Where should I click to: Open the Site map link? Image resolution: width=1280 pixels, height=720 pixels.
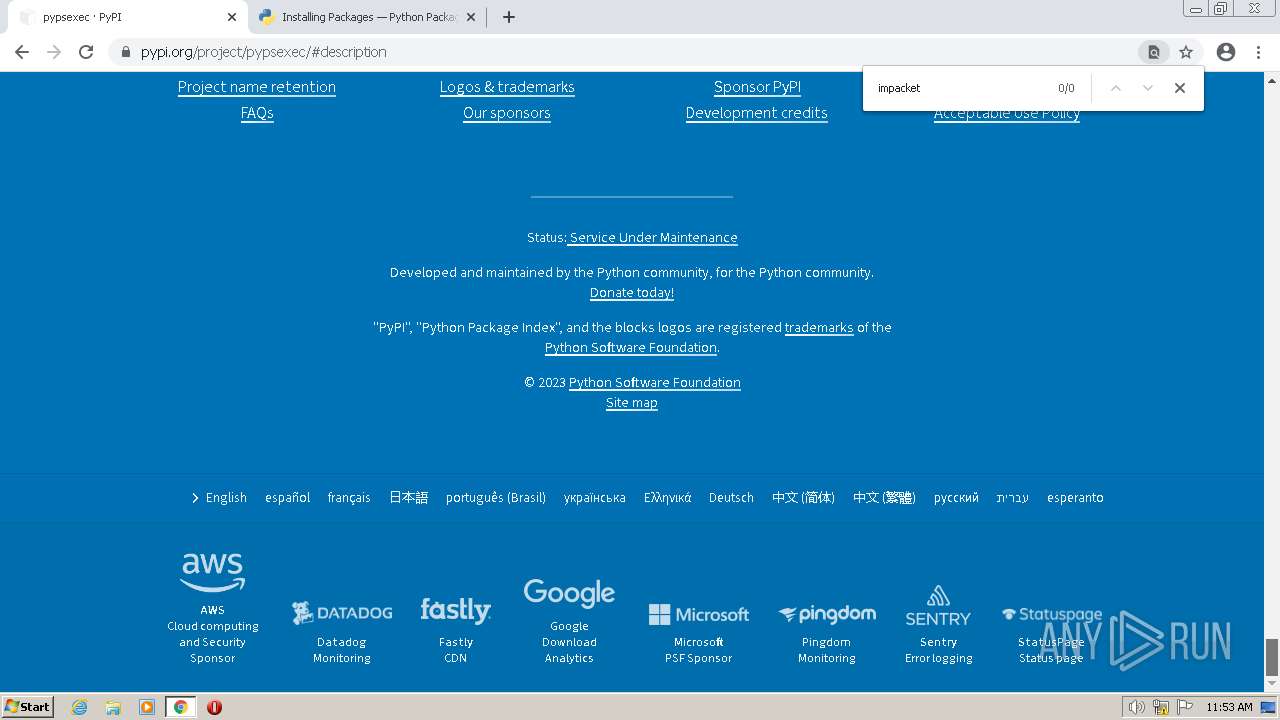tap(632, 403)
